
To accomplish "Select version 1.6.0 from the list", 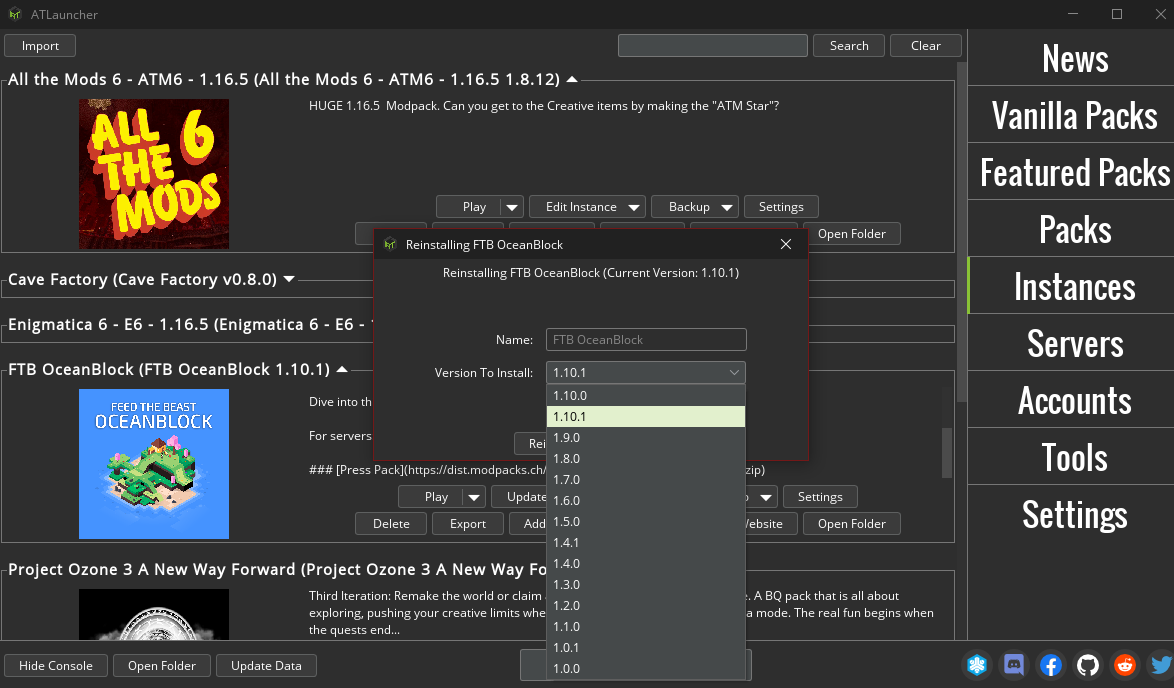I will pos(646,500).
